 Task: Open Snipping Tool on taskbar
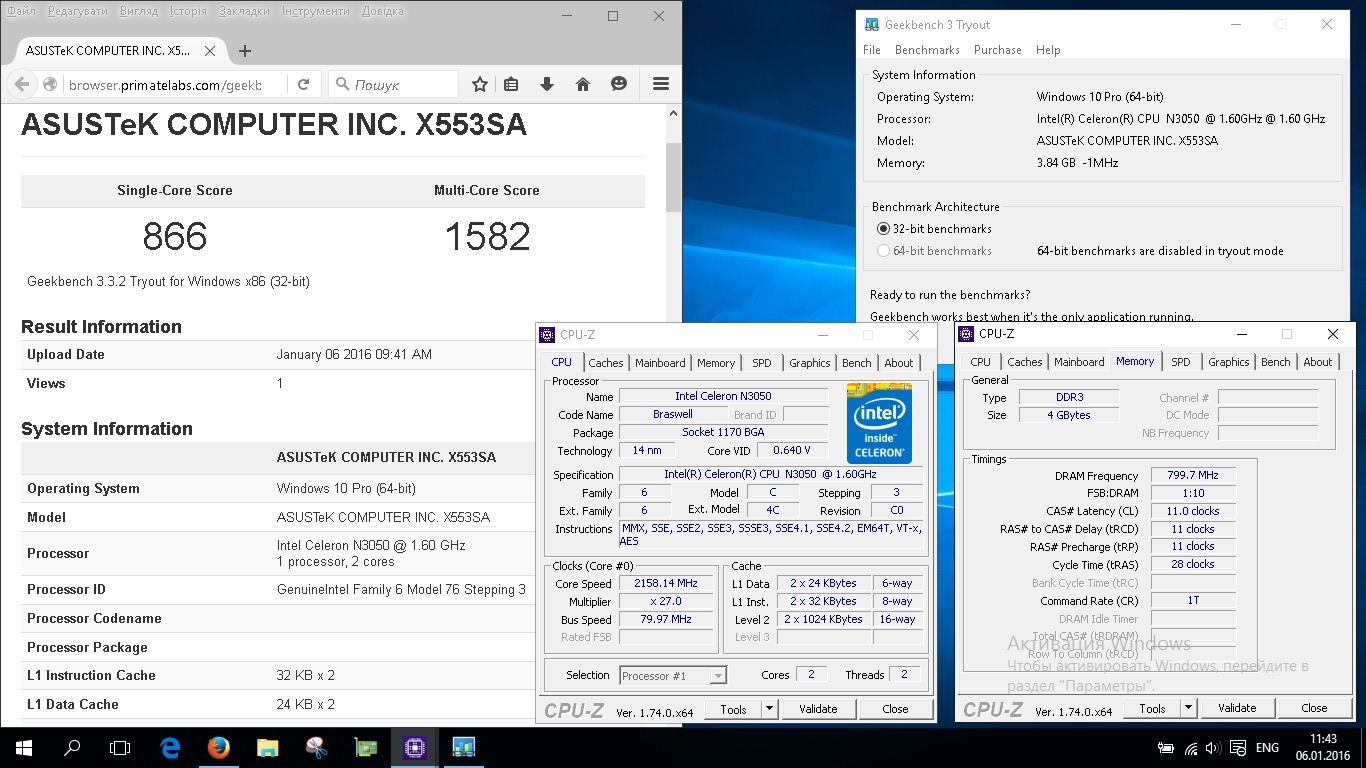click(x=316, y=747)
